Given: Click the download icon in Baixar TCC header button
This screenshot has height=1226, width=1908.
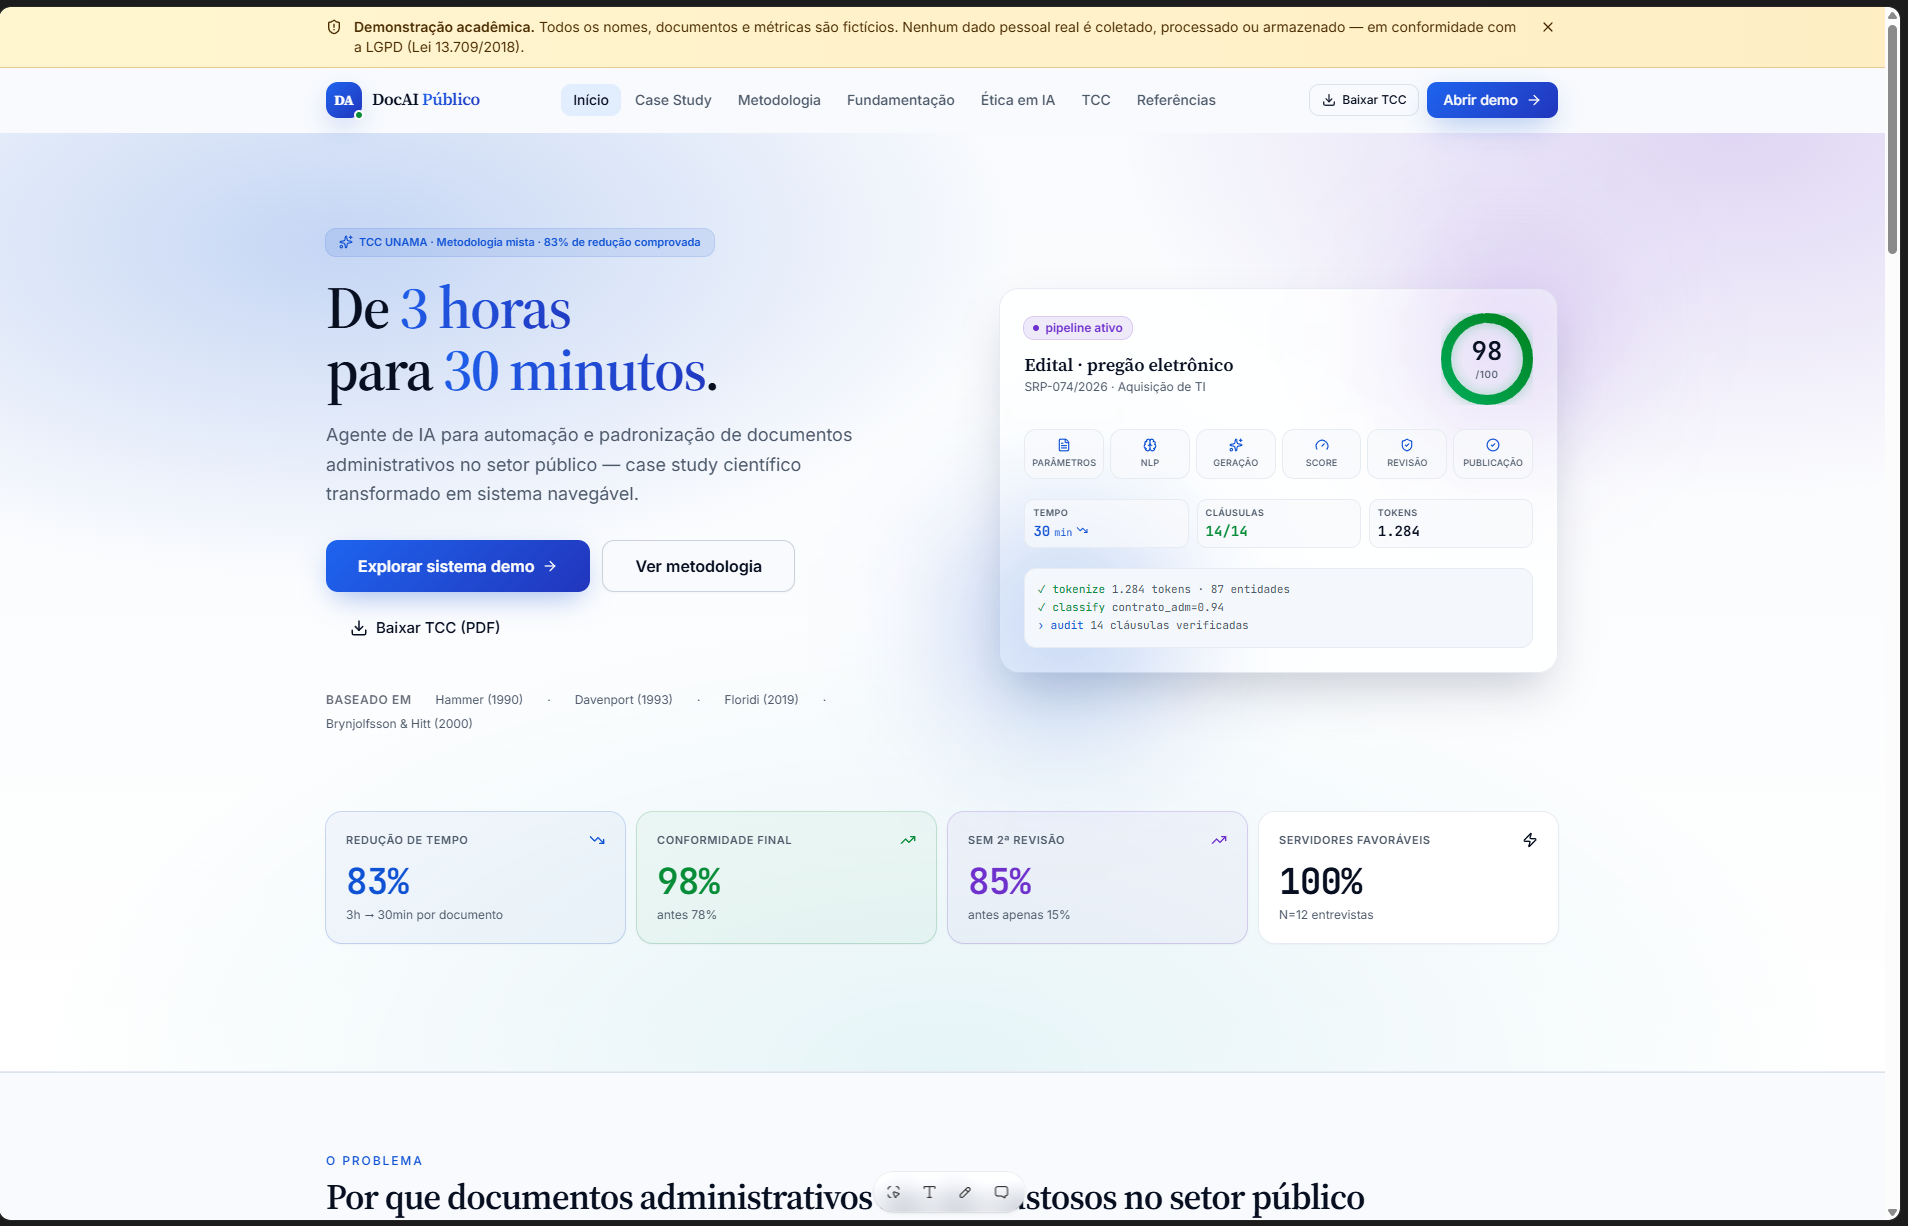Looking at the screenshot, I should [x=1329, y=100].
